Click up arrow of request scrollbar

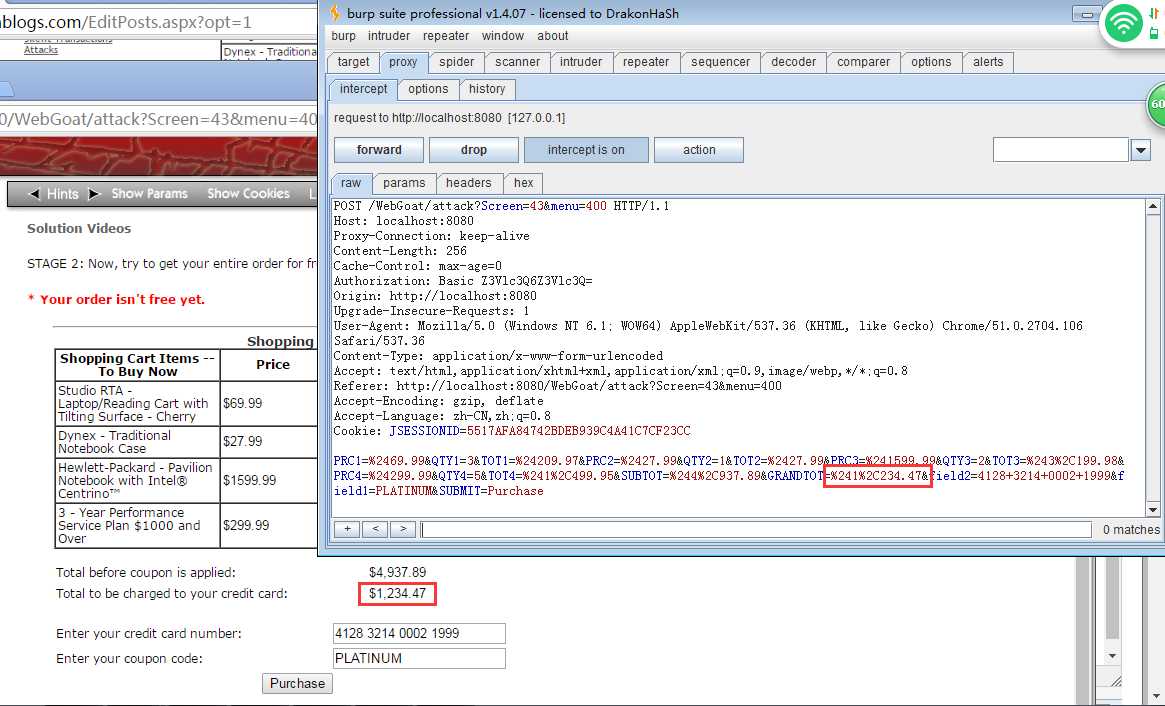pos(1152,206)
